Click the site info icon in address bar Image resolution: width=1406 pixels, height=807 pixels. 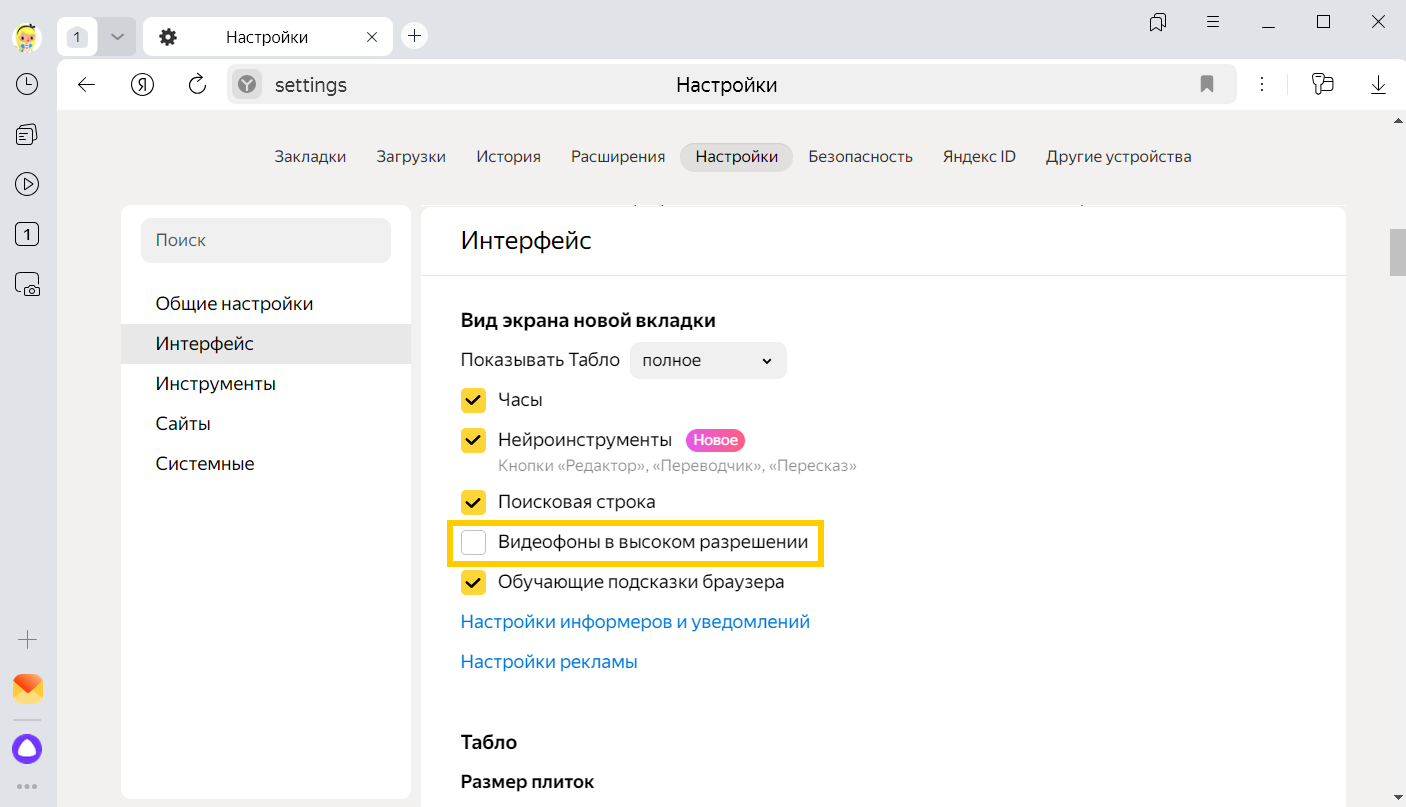click(246, 85)
